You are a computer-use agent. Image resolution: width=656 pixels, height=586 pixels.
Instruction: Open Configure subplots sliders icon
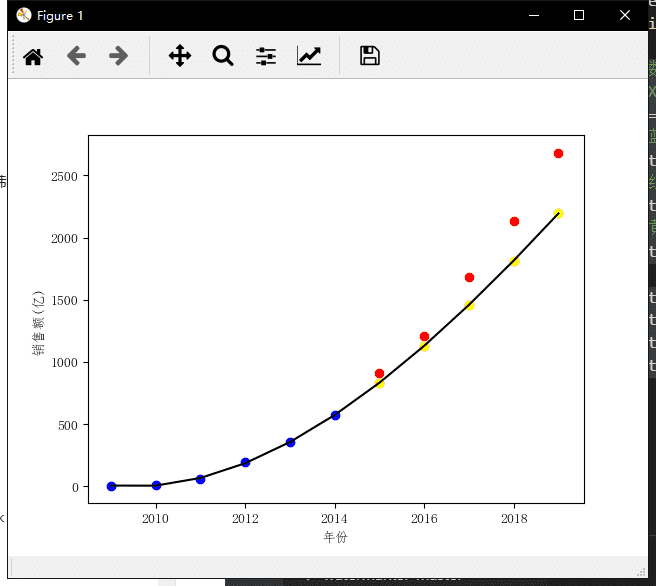coord(266,56)
